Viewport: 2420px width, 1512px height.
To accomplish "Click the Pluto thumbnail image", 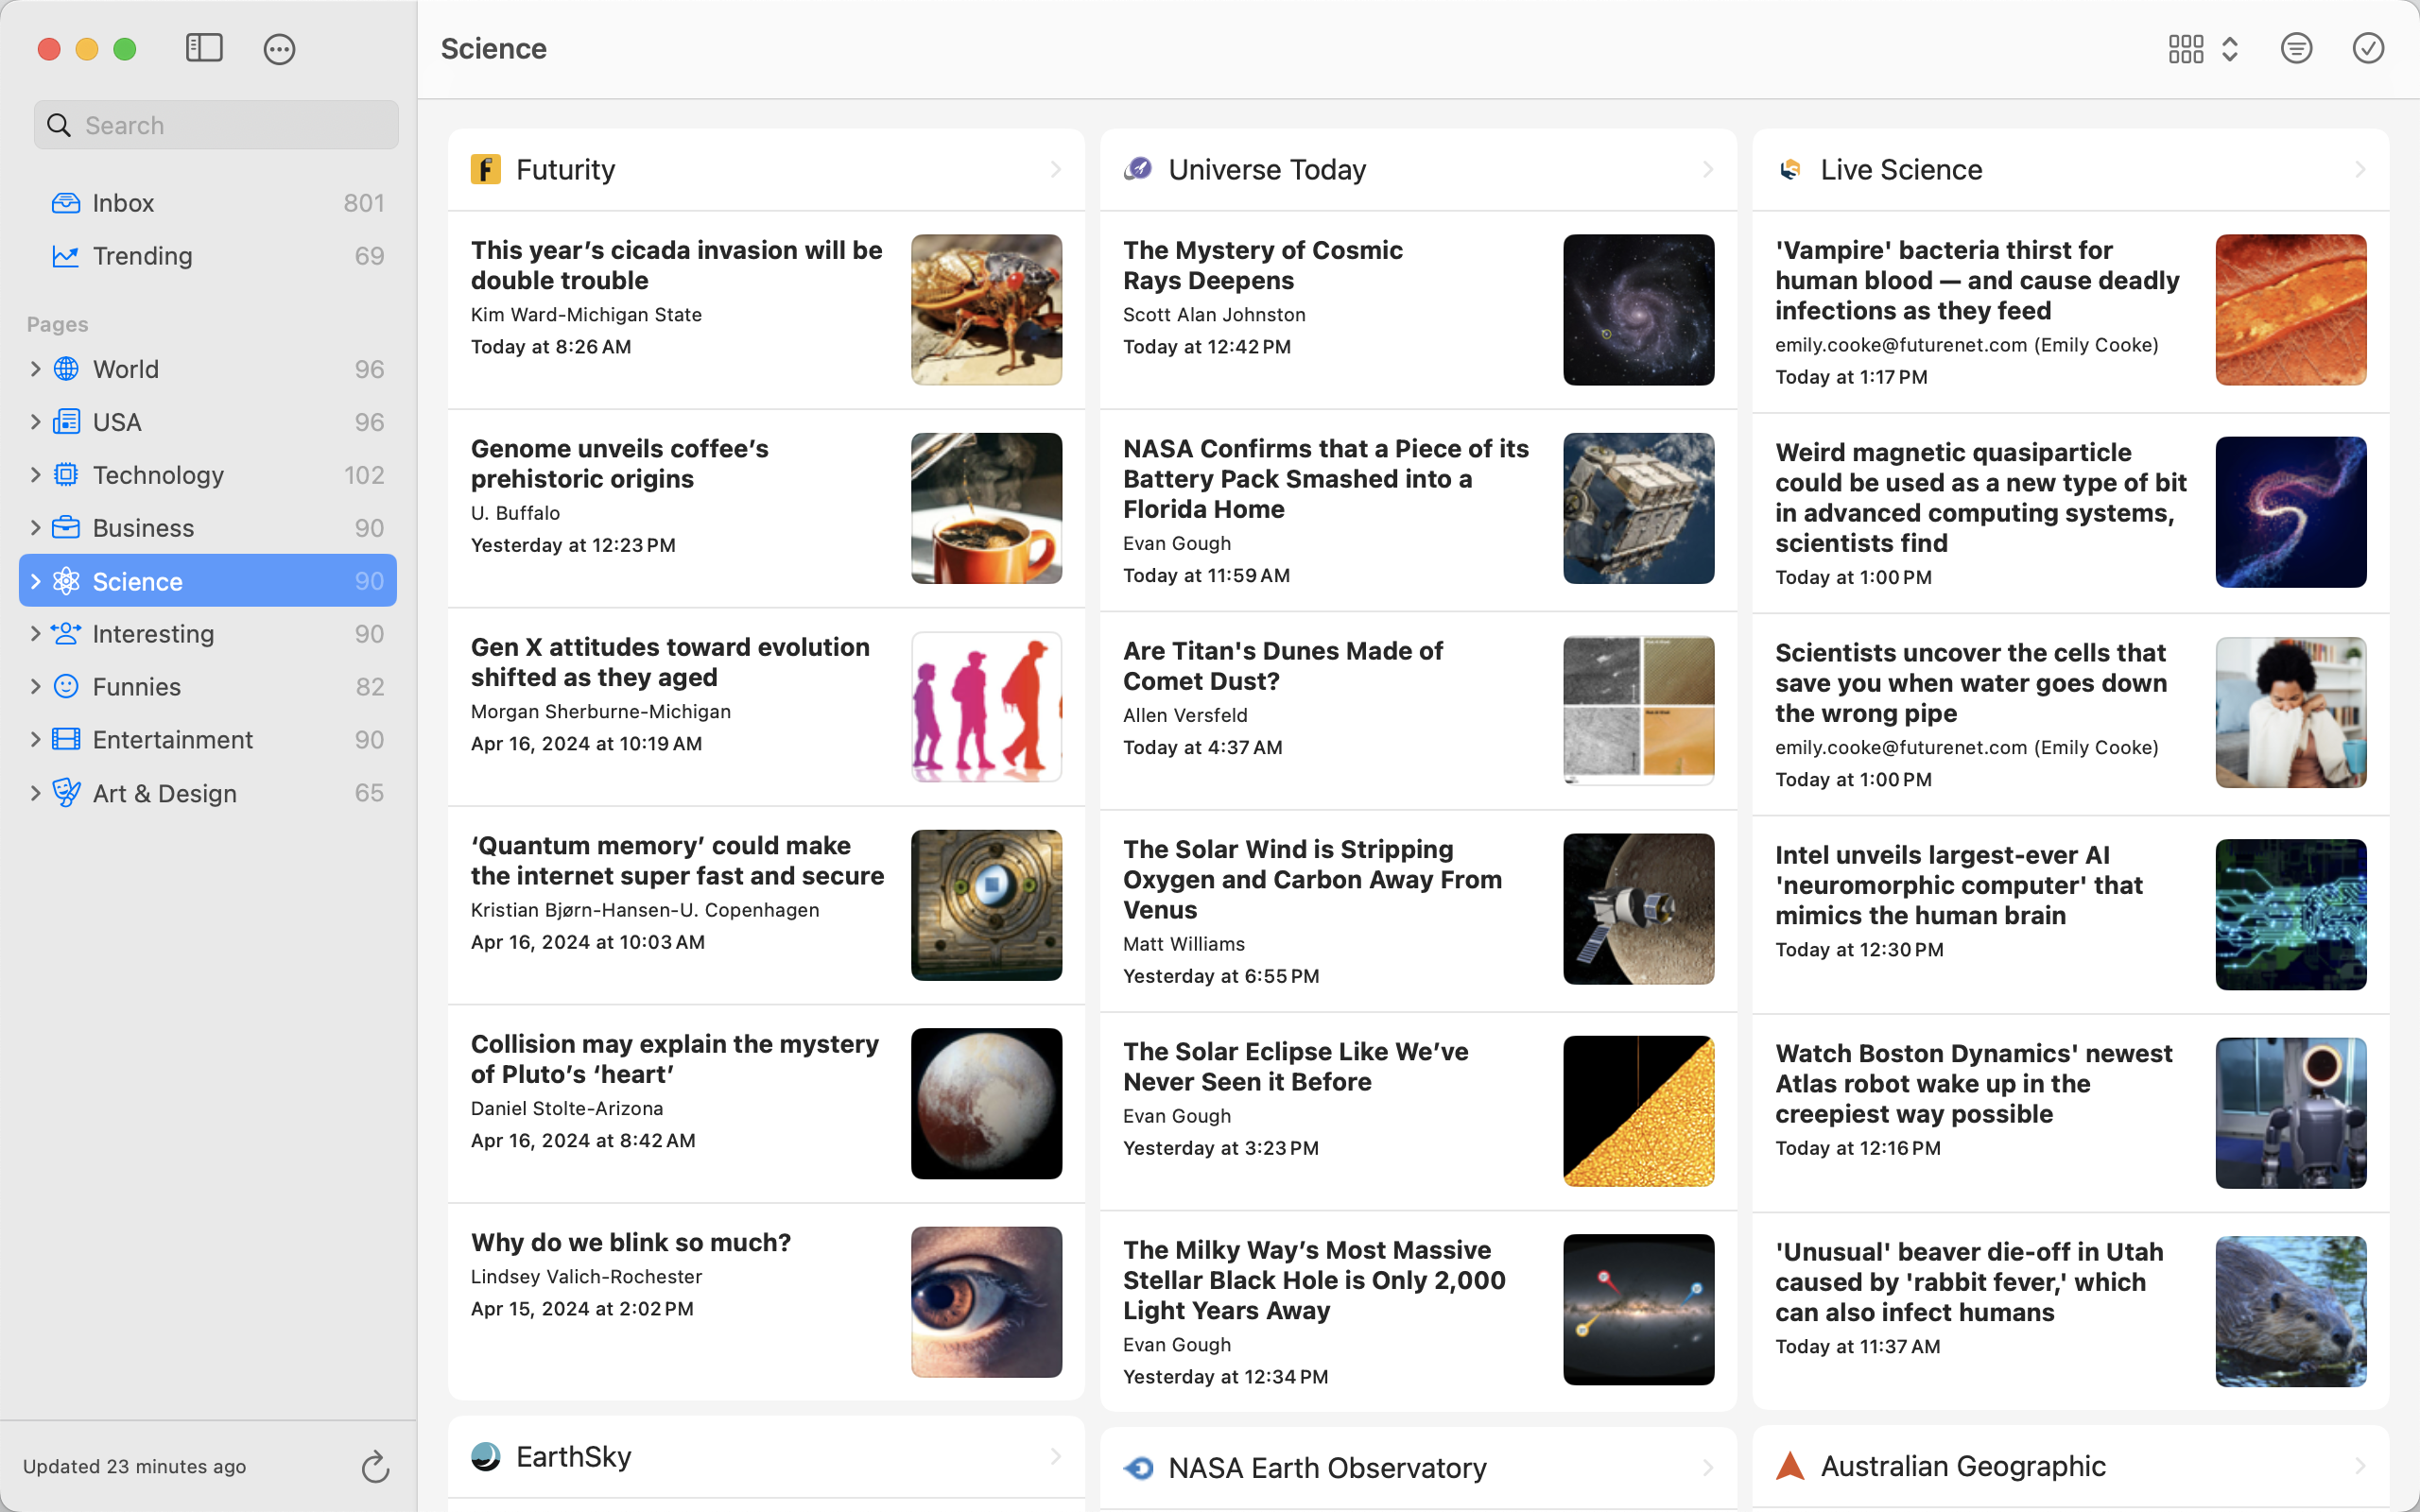I will tap(986, 1103).
